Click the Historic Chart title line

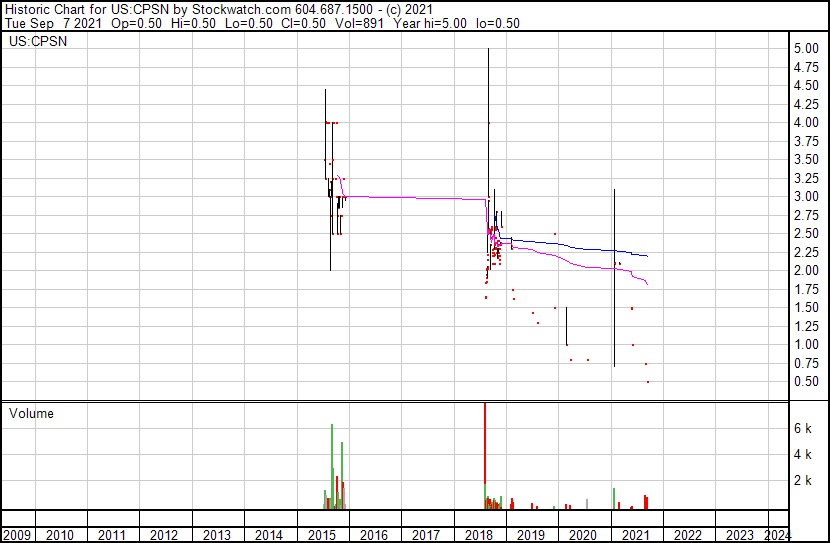coord(219,9)
